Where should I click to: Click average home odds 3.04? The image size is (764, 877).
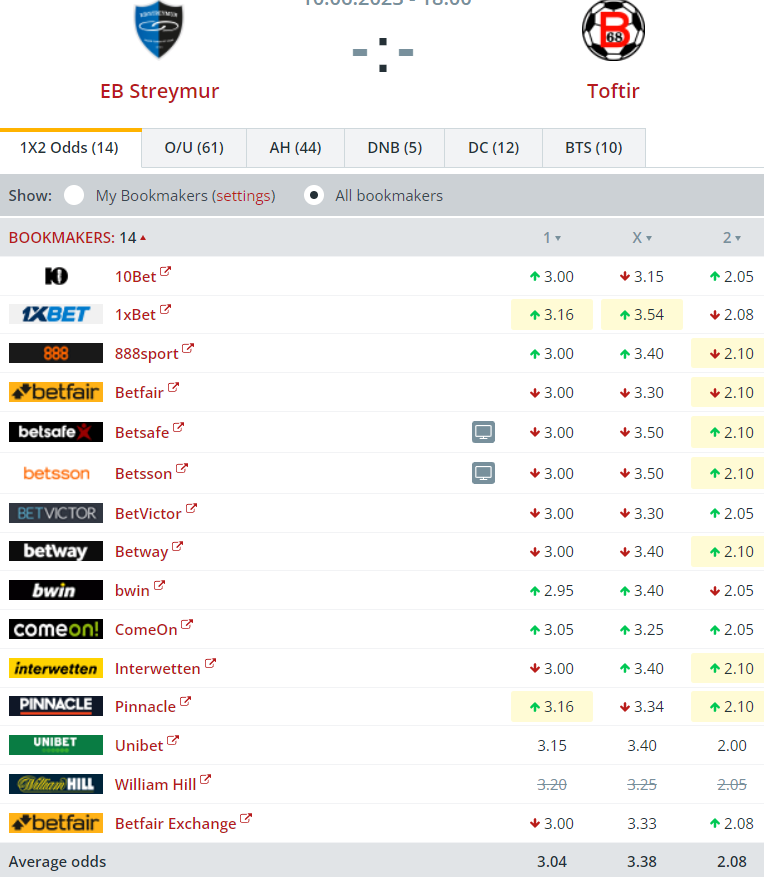pos(551,861)
